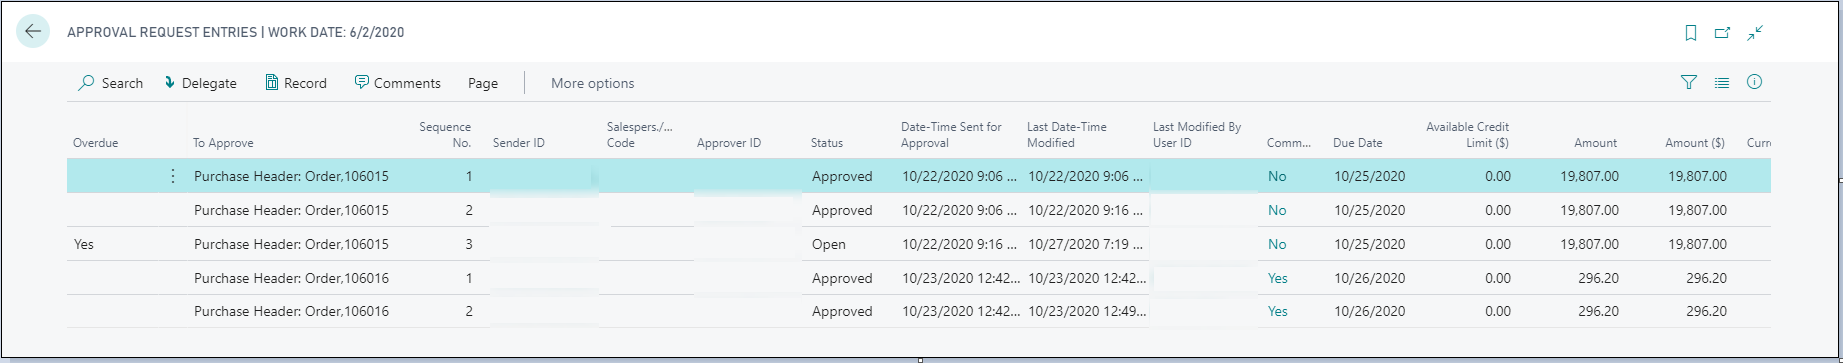Collapse the page with the shrink icon
Screen dimensions: 1843x363
click(x=1755, y=33)
